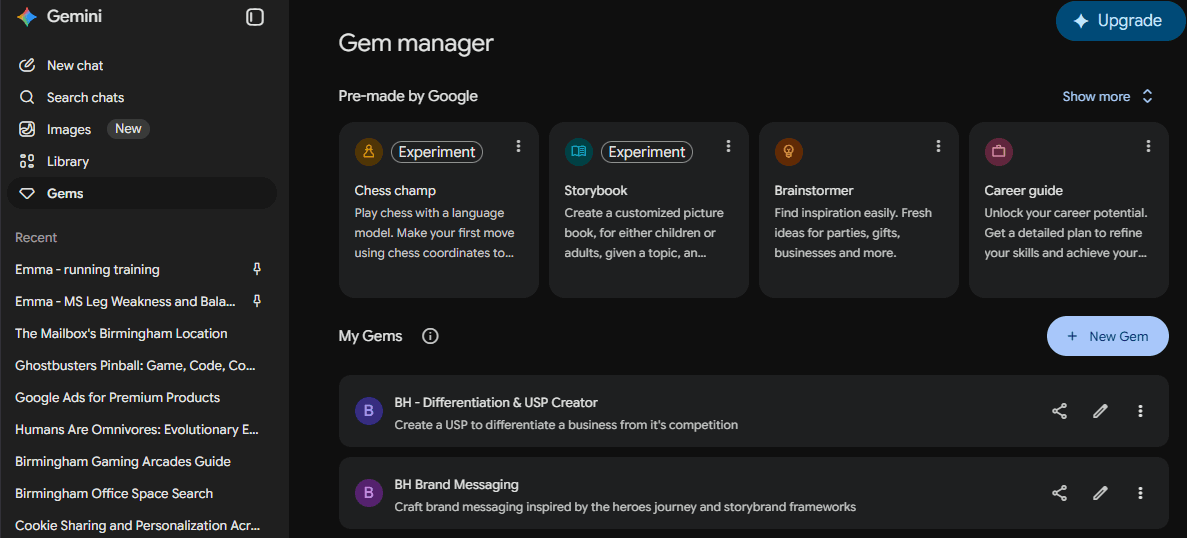Viewport: 1187px width, 538px height.
Task: Click the Gem manager heading
Action: coord(416,43)
